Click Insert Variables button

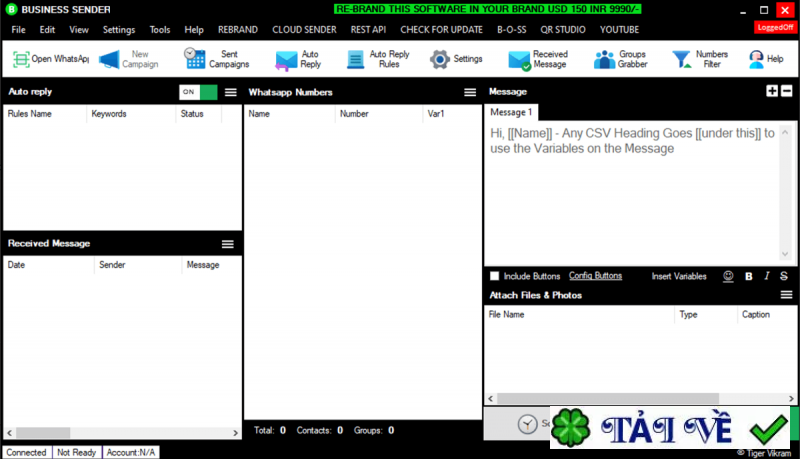click(679, 276)
